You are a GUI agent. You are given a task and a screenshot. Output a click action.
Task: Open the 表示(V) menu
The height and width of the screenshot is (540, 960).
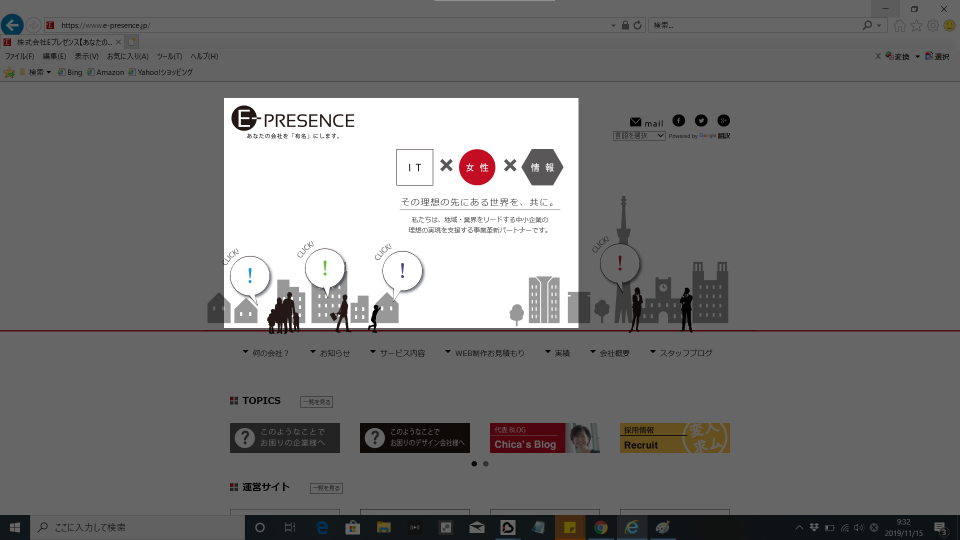pos(86,56)
